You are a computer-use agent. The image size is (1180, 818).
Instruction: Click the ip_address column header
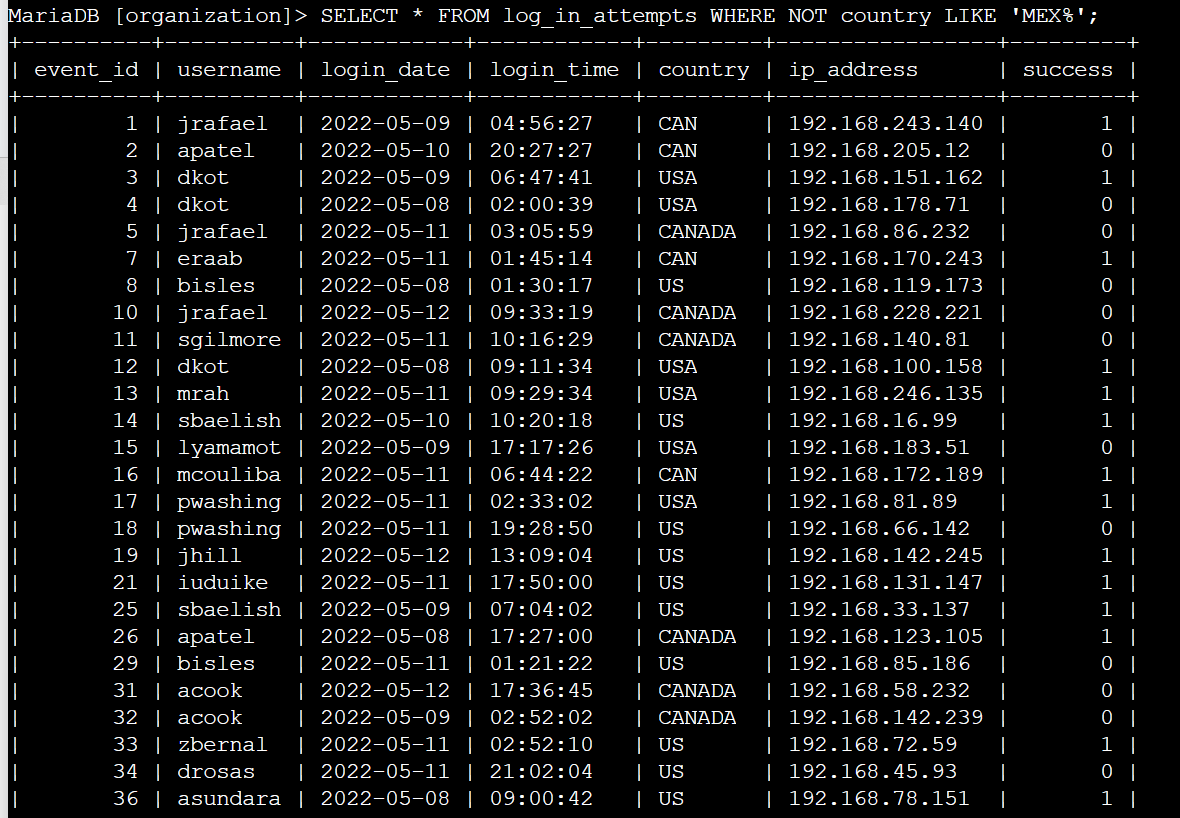pyautogui.click(x=853, y=70)
